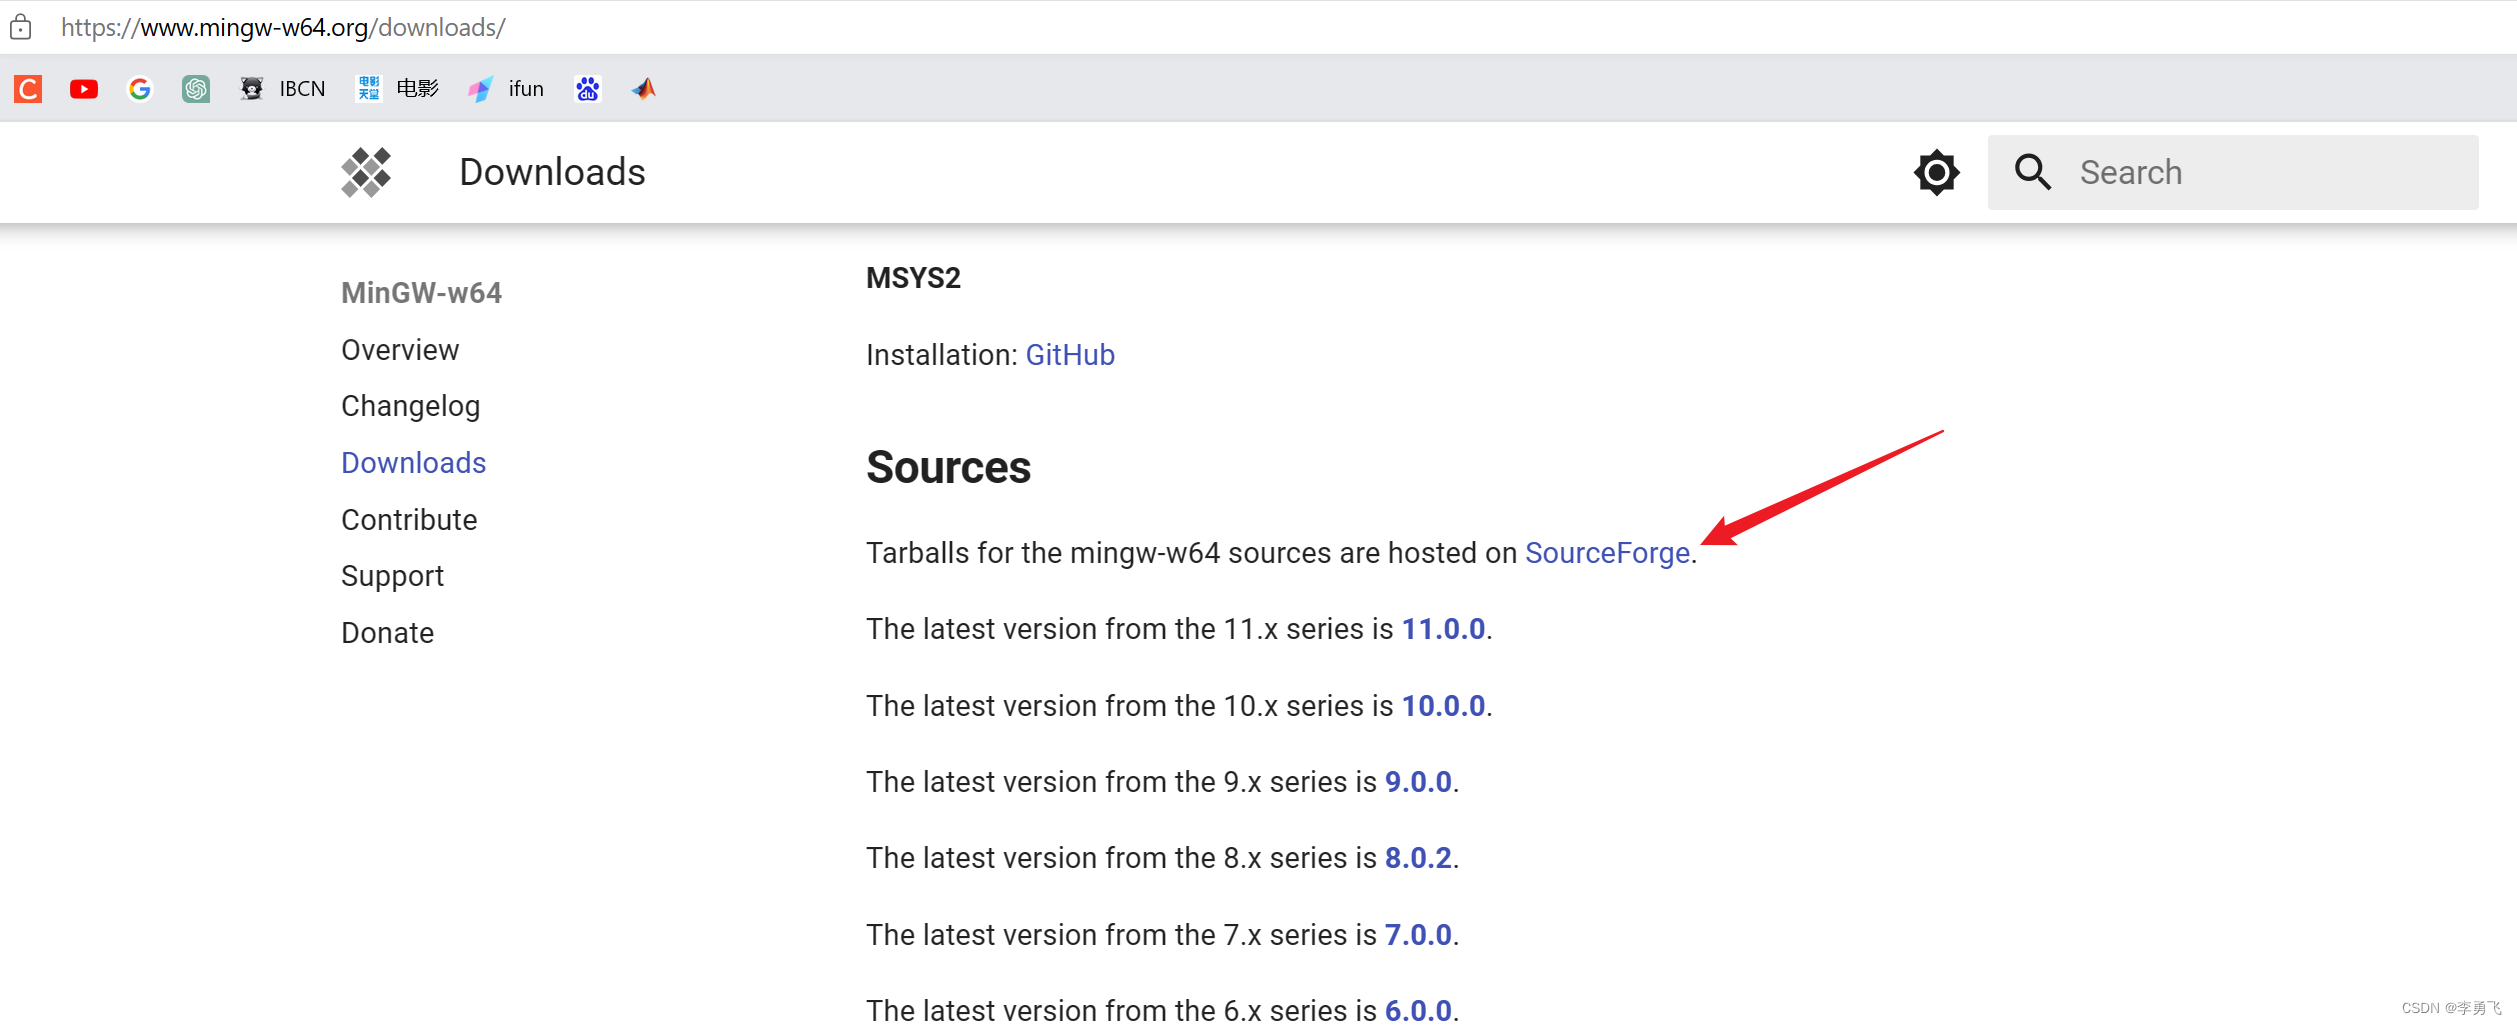Open the ifun bookmark

(x=506, y=89)
